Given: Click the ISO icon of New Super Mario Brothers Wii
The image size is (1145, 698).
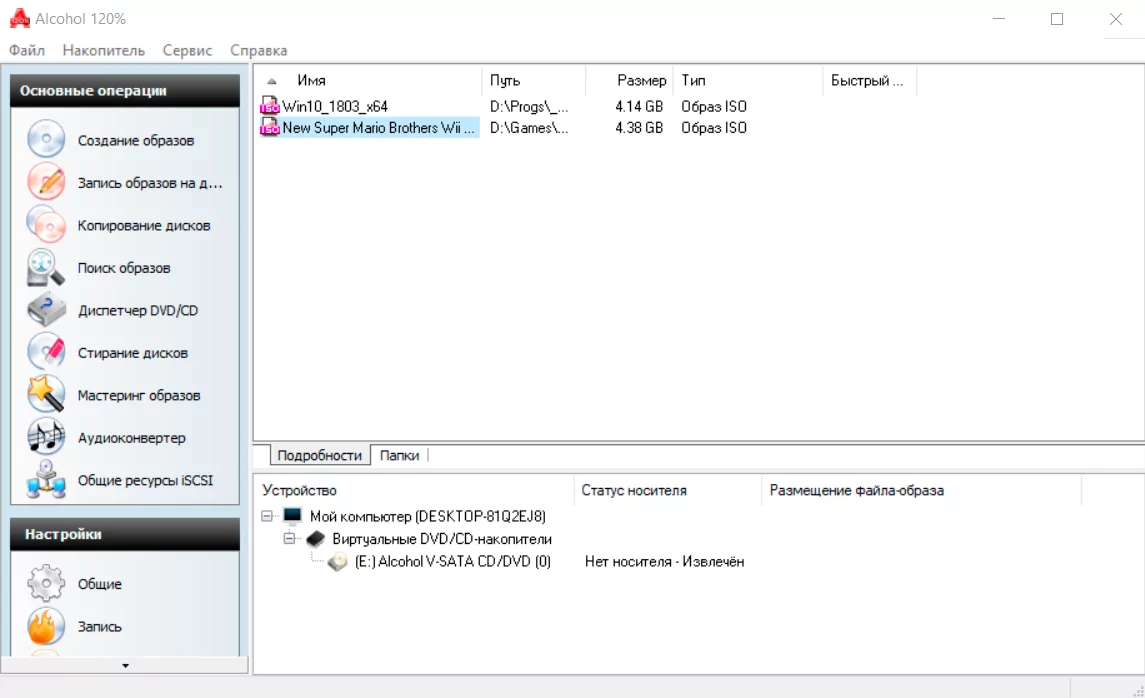Looking at the screenshot, I should tap(270, 127).
